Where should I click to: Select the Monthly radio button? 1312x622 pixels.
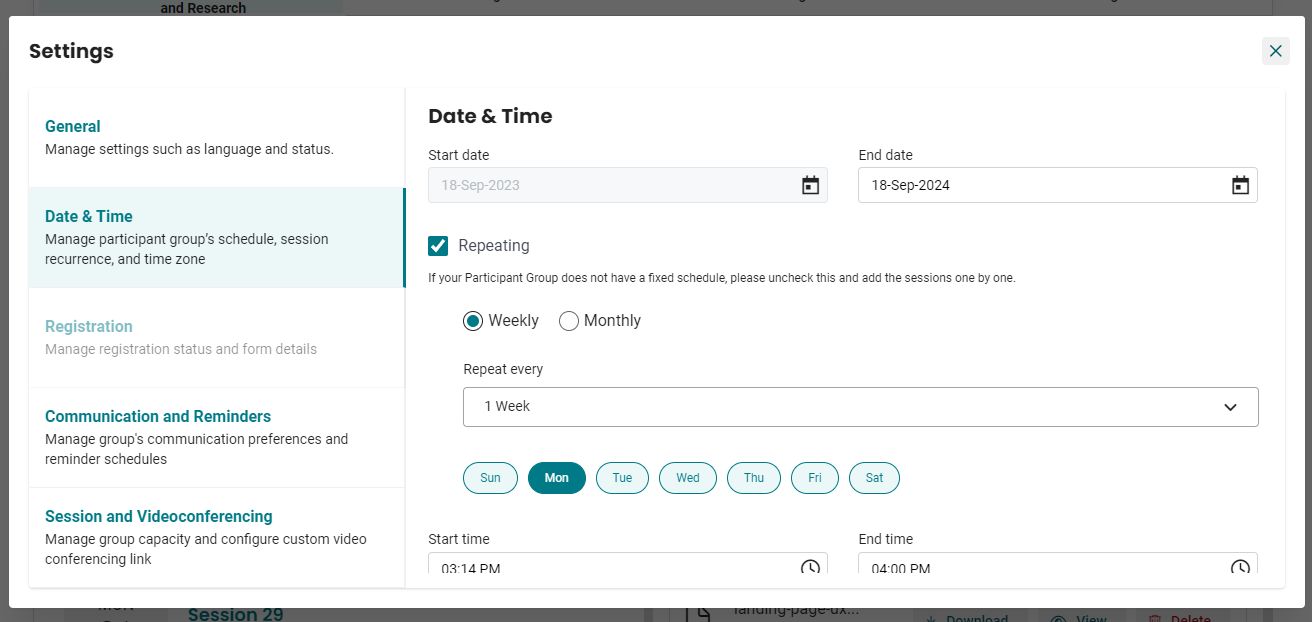point(569,321)
